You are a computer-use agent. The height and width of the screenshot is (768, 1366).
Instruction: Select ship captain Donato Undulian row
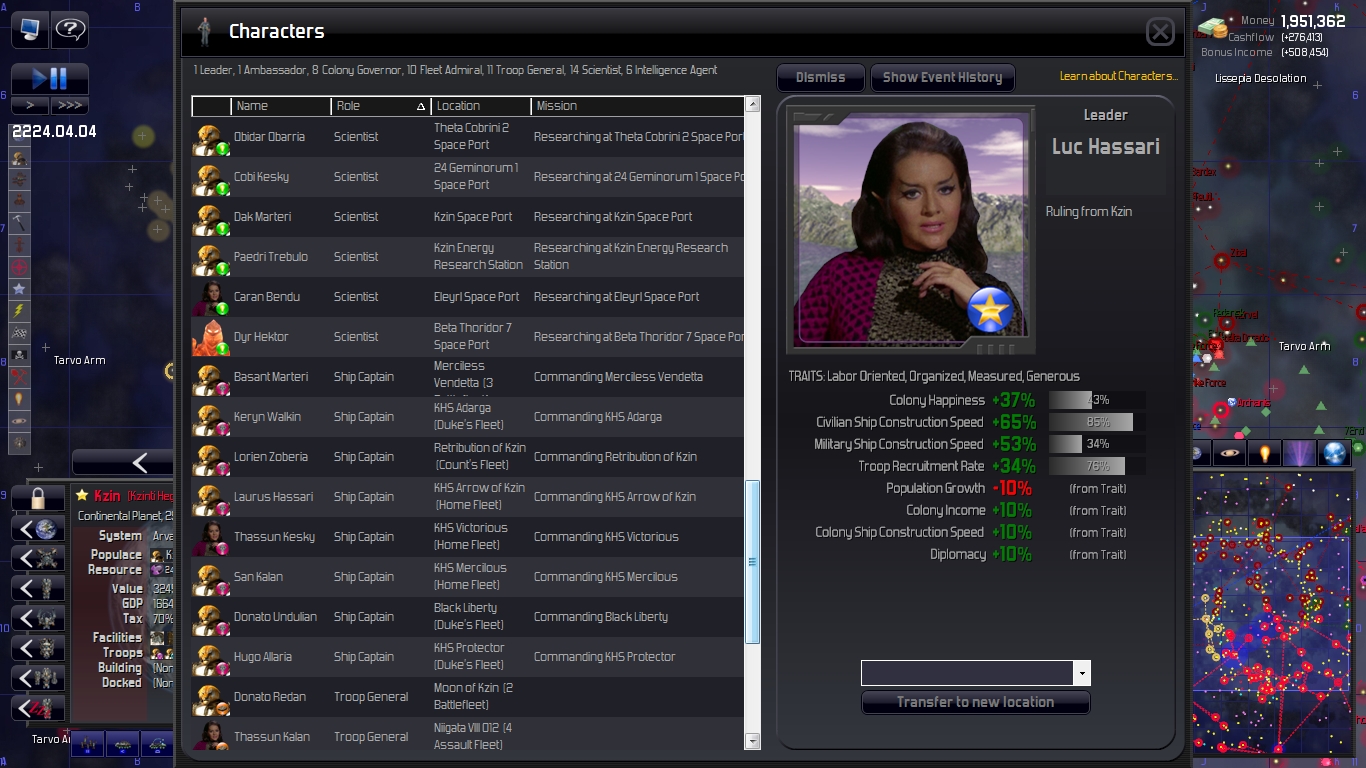pyautogui.click(x=468, y=617)
